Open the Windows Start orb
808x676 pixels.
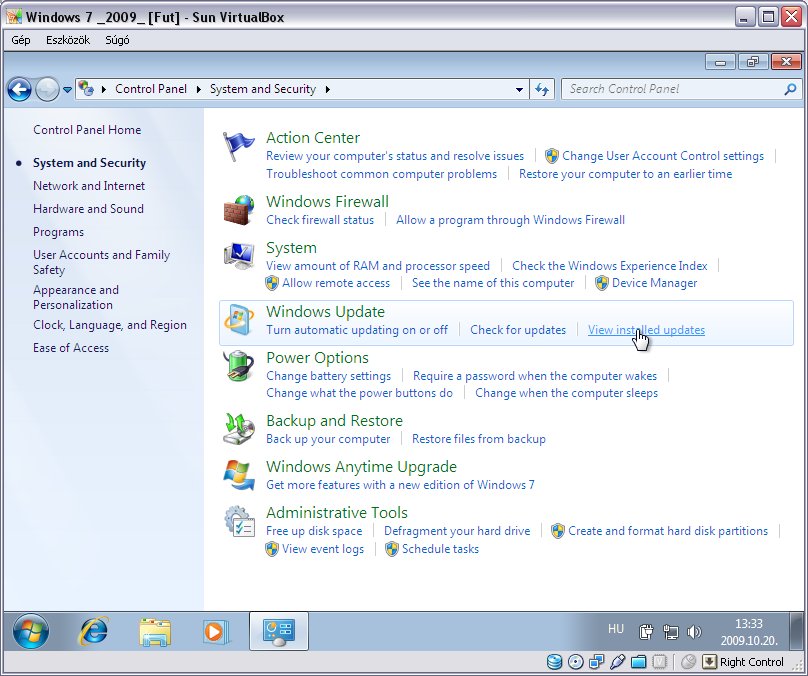click(x=31, y=631)
